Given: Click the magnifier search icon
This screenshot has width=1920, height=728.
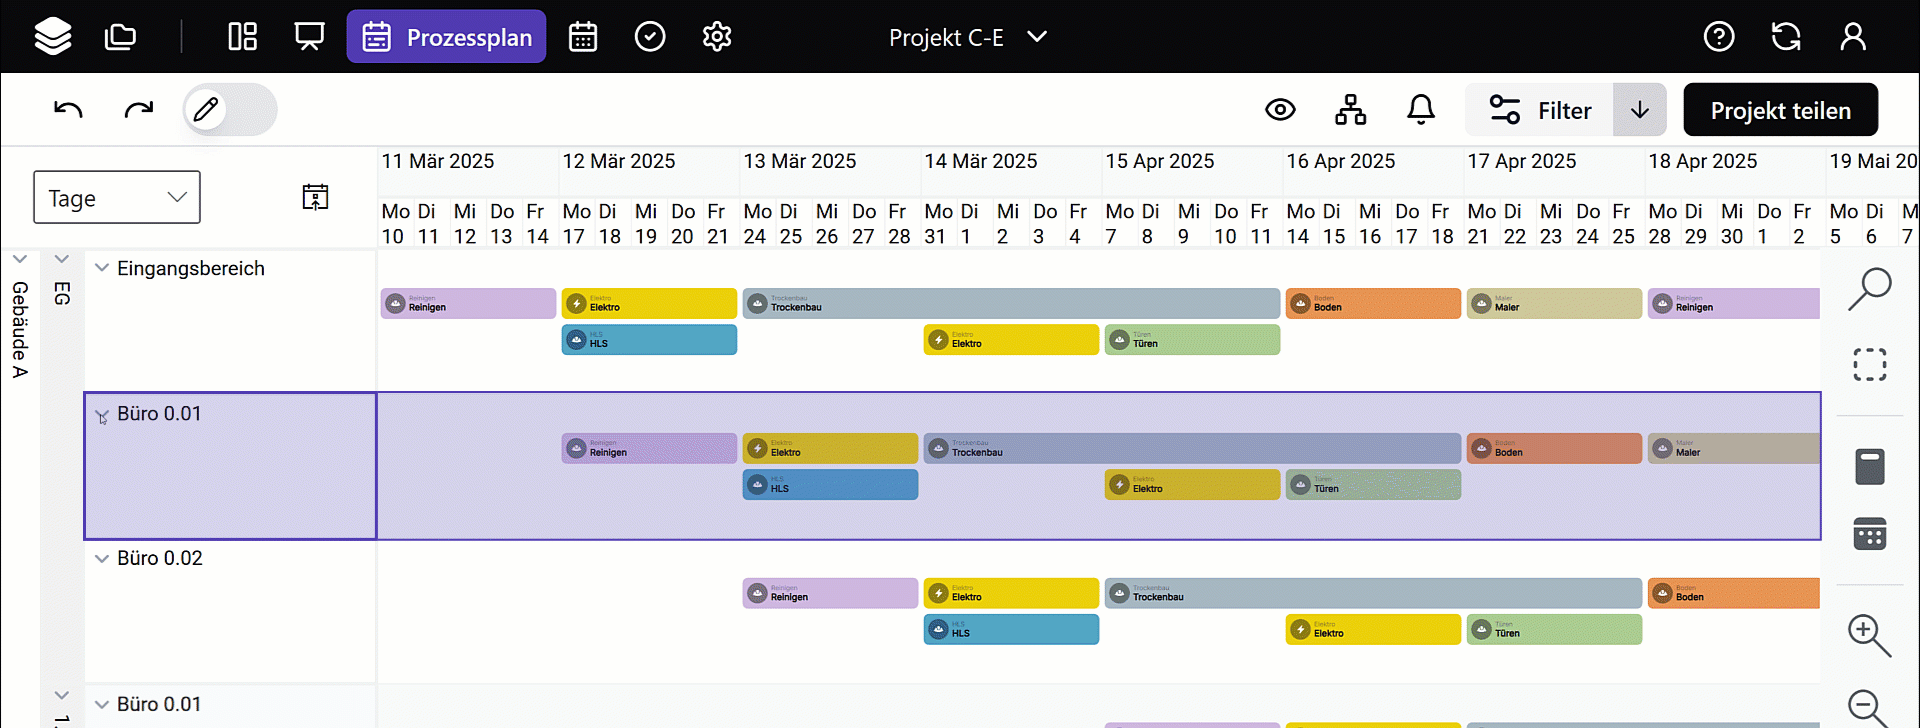Looking at the screenshot, I should [x=1869, y=289].
